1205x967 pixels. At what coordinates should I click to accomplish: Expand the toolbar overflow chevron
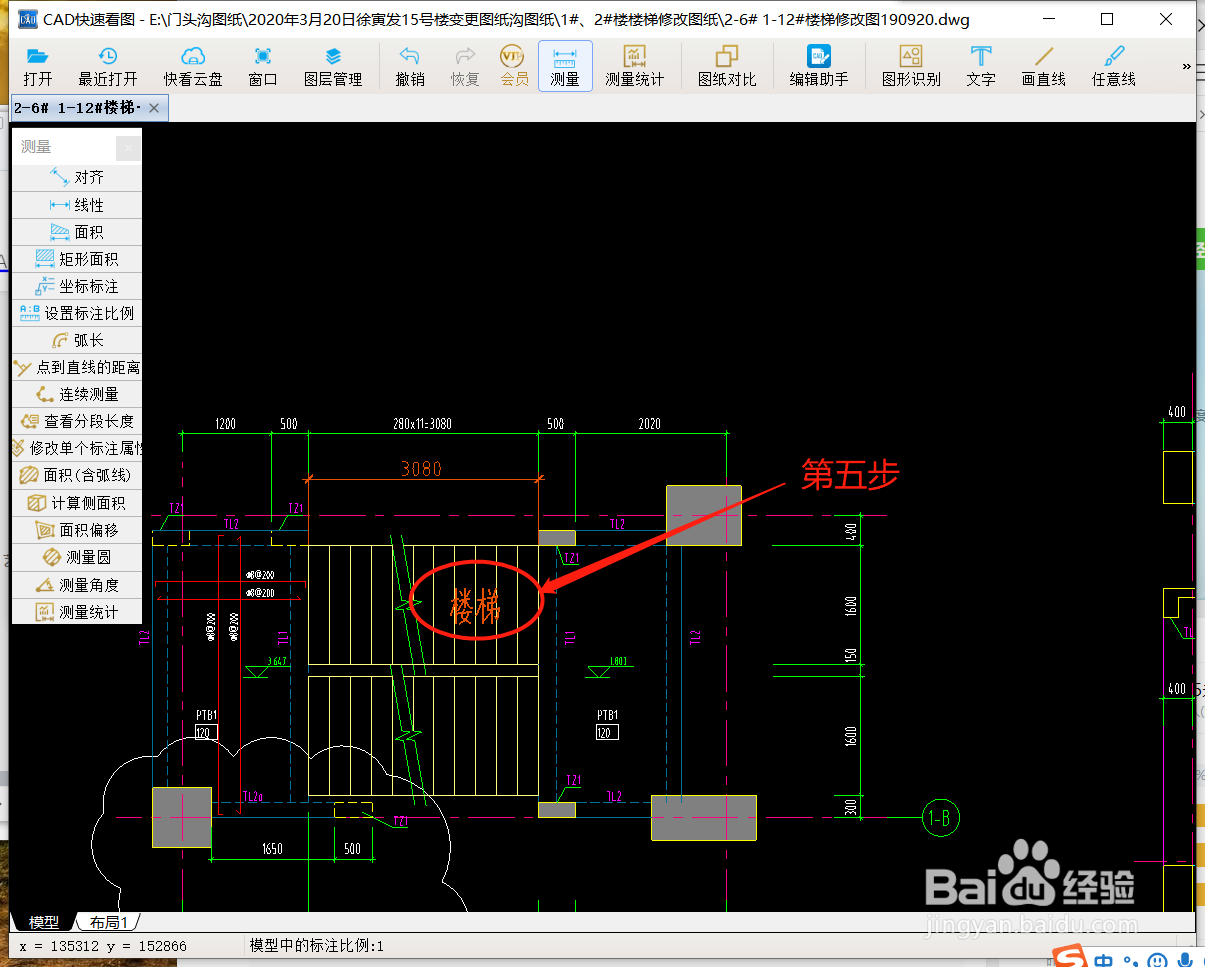[1187, 66]
